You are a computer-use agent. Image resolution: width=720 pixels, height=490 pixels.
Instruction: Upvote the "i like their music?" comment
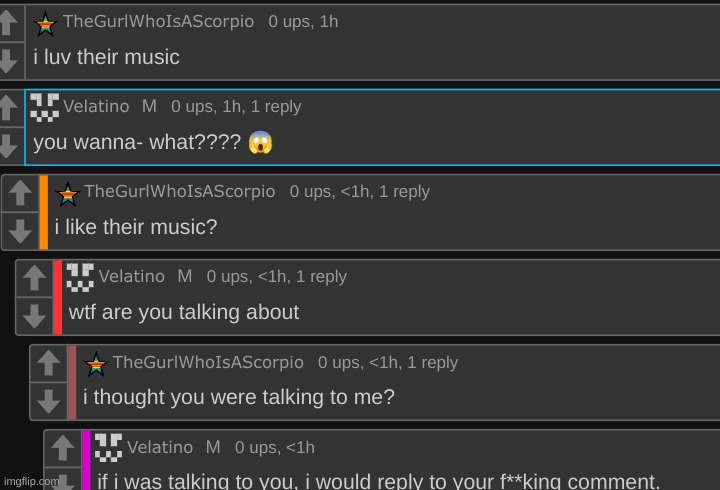[20, 193]
